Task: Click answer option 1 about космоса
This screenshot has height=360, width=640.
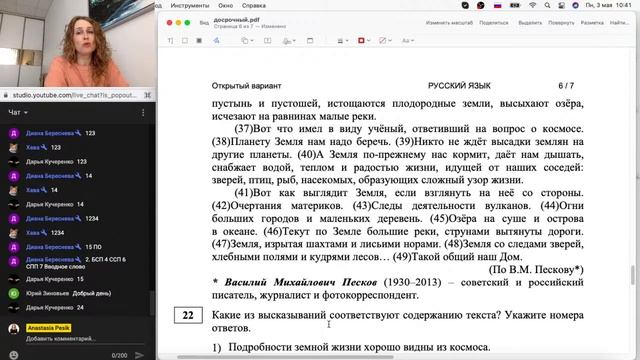Action: coord(351,347)
